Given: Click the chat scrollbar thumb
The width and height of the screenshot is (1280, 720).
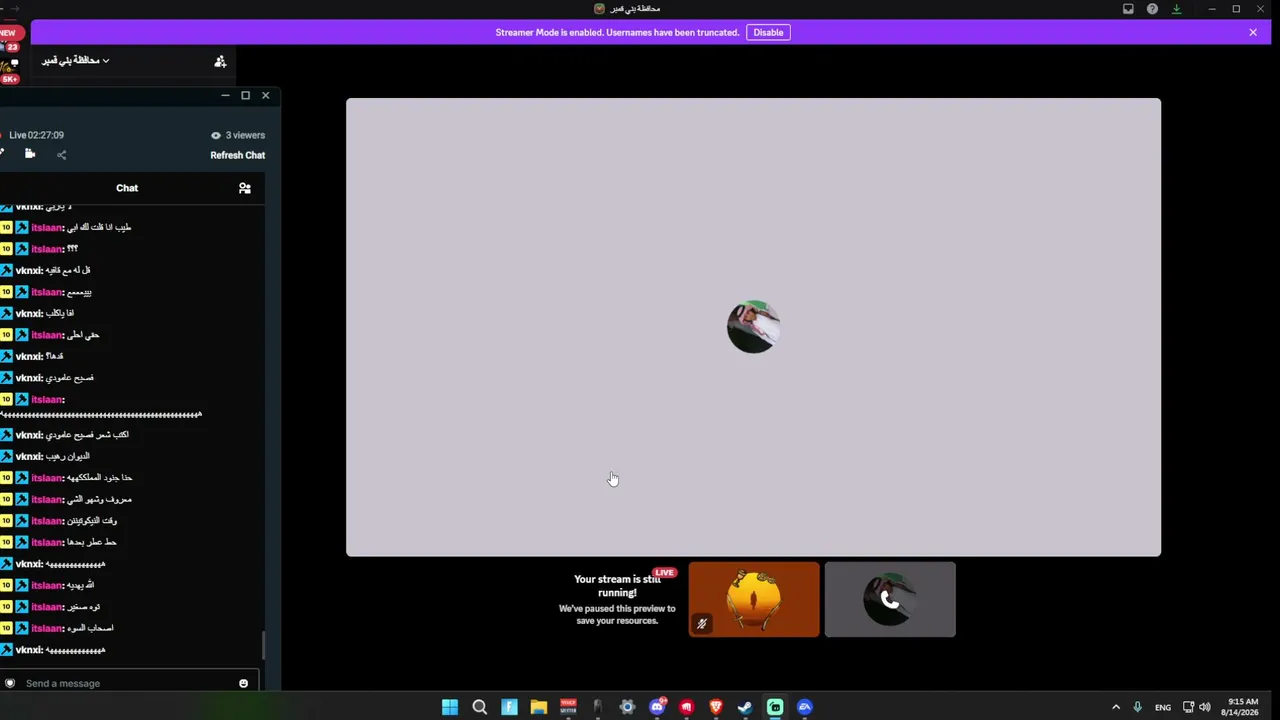Looking at the screenshot, I should pyautogui.click(x=264, y=646).
